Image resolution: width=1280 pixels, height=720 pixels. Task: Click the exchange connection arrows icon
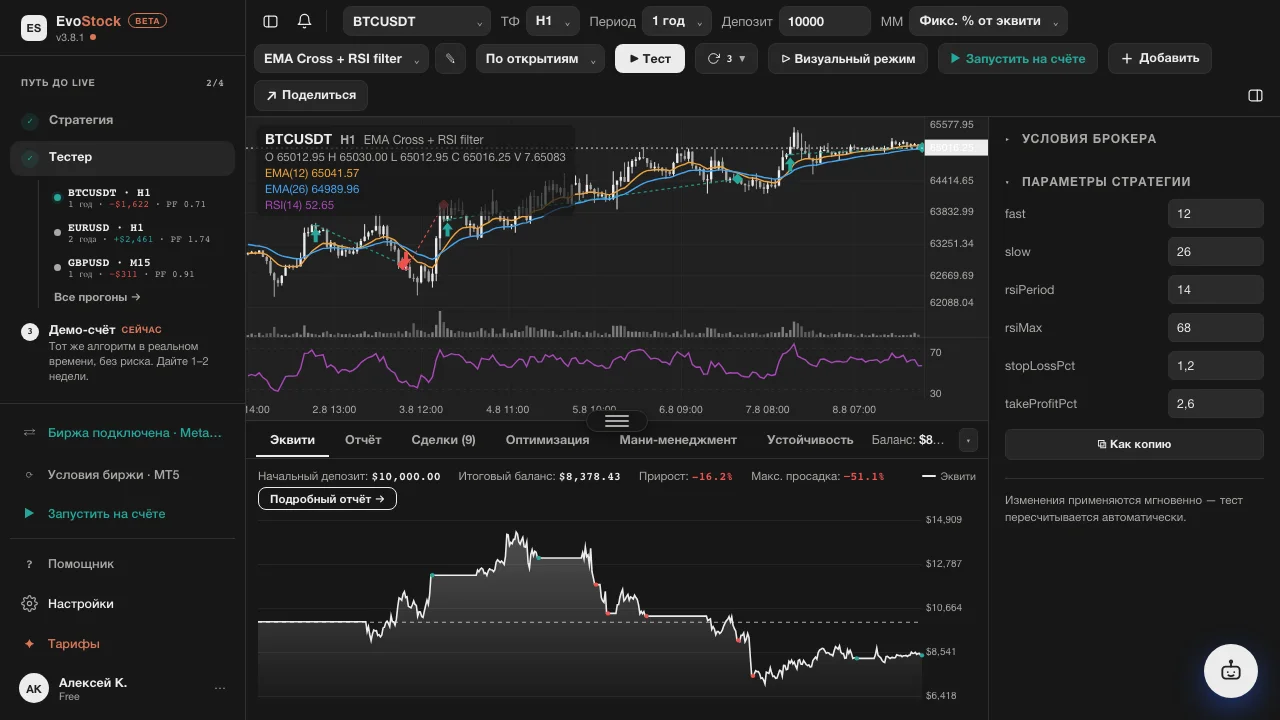[29, 433]
